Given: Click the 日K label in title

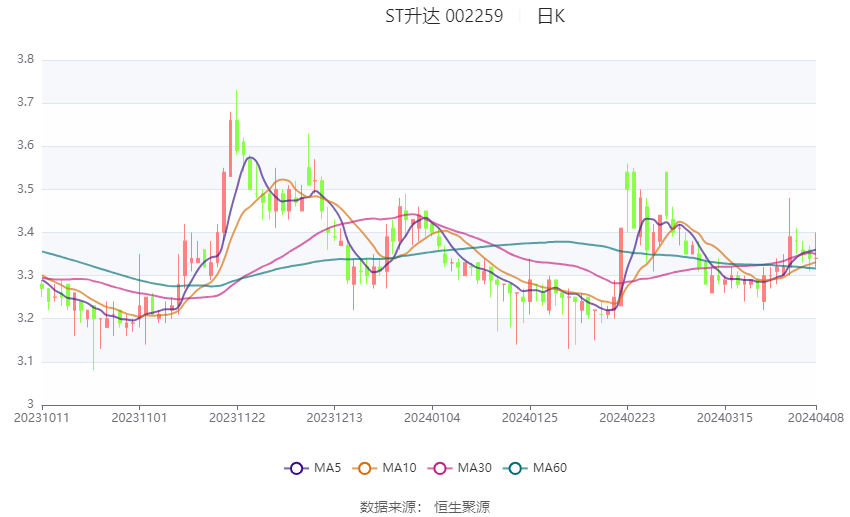Looking at the screenshot, I should pyautogui.click(x=551, y=16).
